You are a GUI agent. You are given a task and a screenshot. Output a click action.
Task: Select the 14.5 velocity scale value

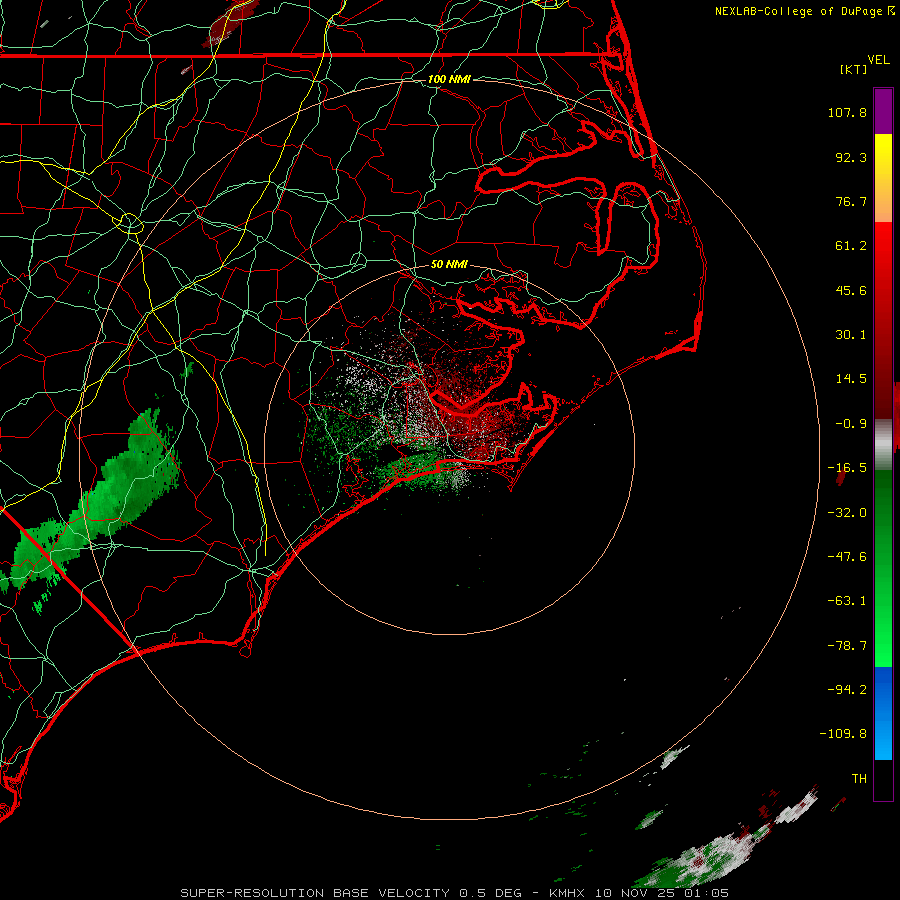[x=851, y=379]
